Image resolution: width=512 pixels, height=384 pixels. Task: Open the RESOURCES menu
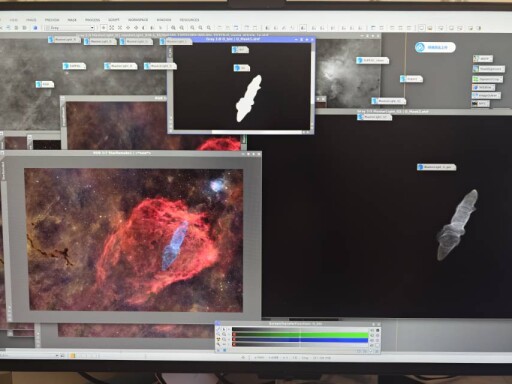189,20
